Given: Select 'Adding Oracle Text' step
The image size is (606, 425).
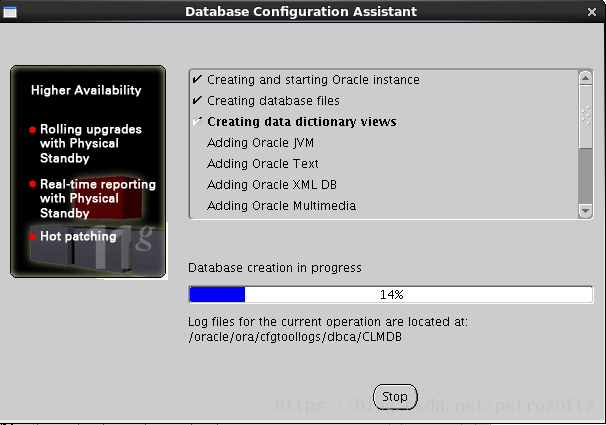Looking at the screenshot, I should pyautogui.click(x=263, y=164).
